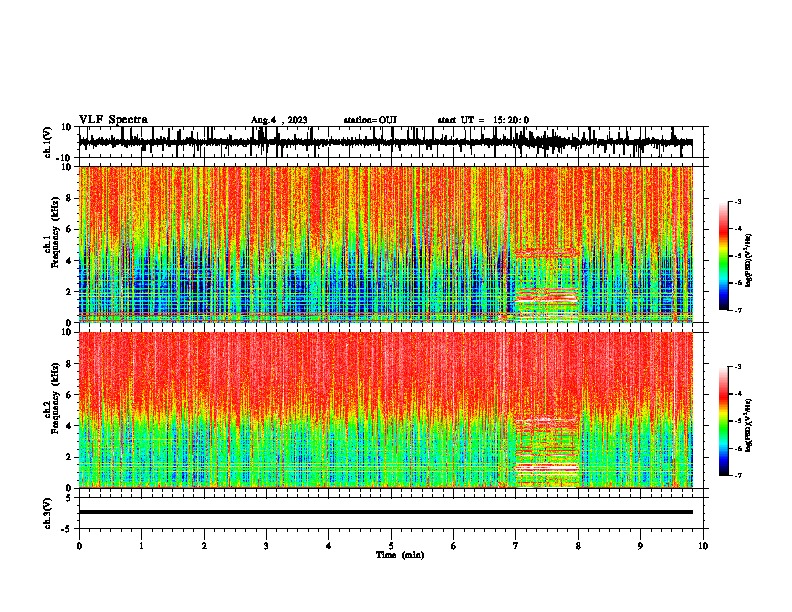Screen dimensions: 792x612
Task: Click the ch.2 colorbar log(PSD) label
Action: coord(748,425)
